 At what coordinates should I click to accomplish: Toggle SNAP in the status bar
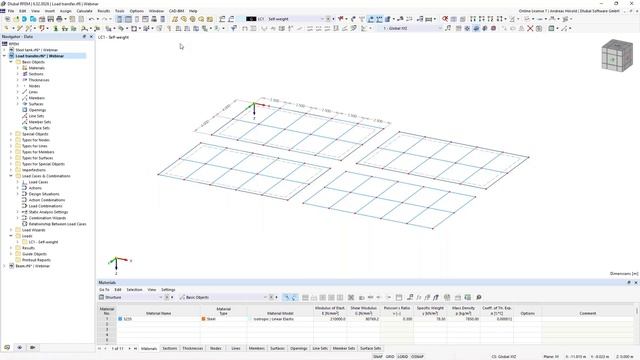pyautogui.click(x=378, y=357)
